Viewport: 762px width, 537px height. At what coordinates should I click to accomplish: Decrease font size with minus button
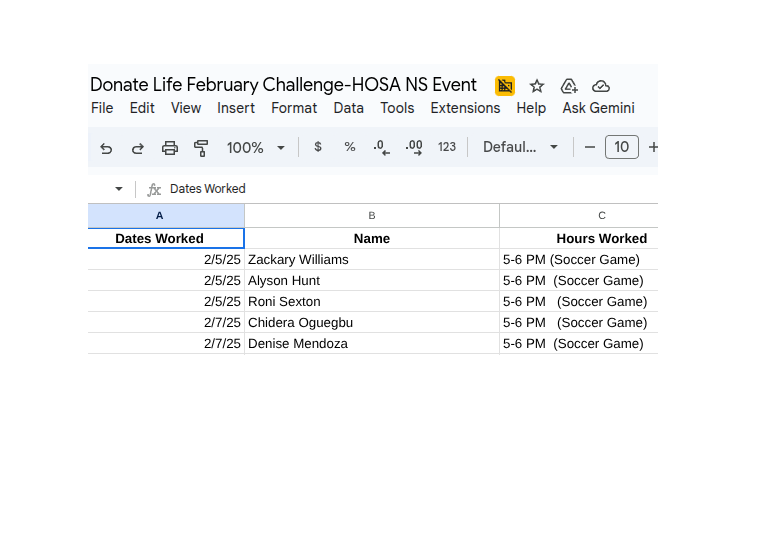click(x=590, y=147)
